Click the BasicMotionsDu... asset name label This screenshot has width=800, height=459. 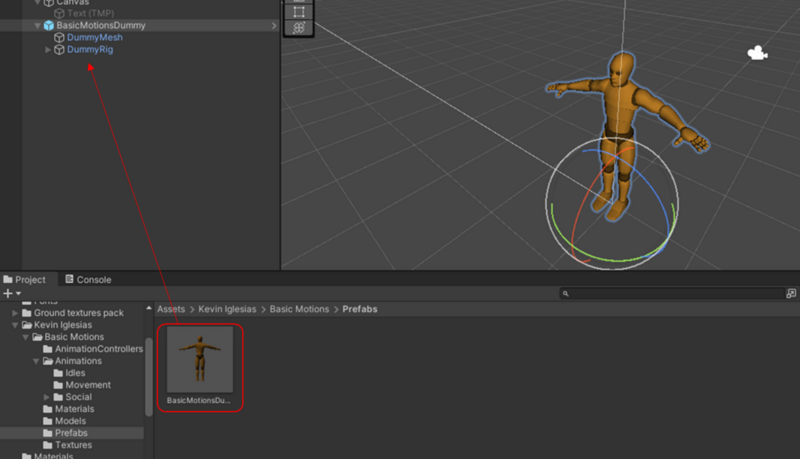click(x=198, y=400)
